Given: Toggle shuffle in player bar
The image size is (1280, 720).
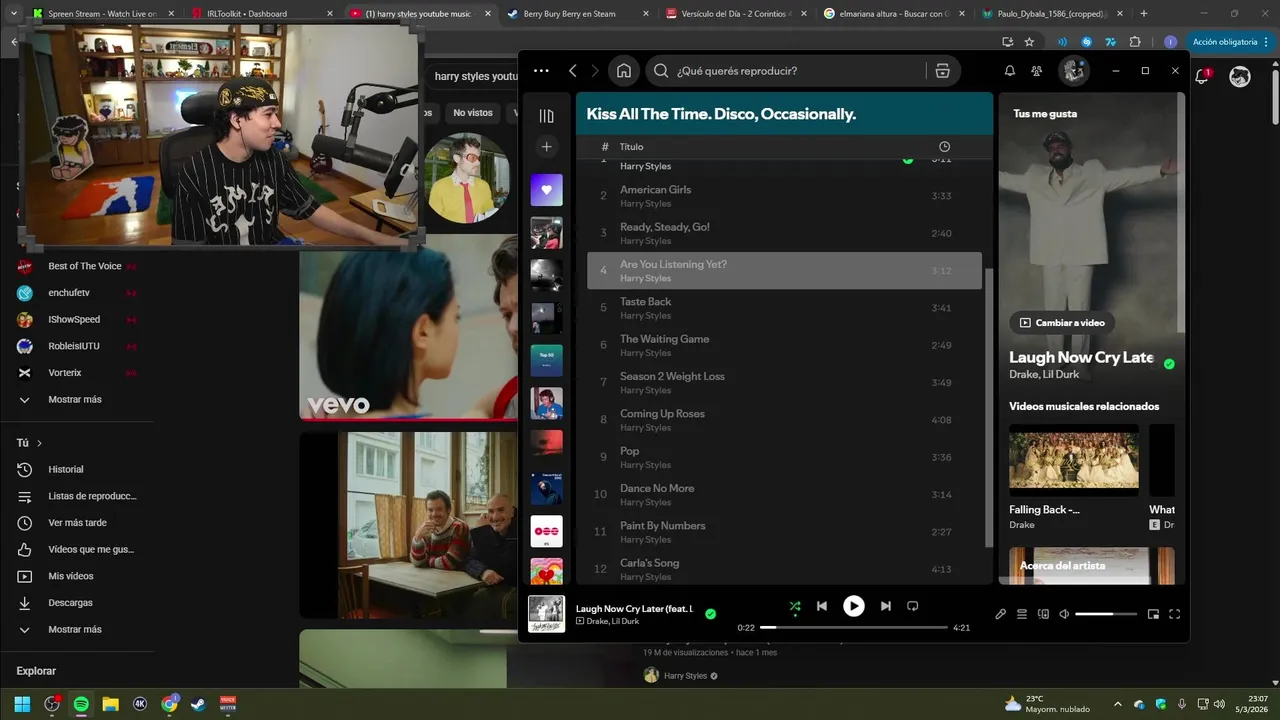Looking at the screenshot, I should [x=794, y=606].
